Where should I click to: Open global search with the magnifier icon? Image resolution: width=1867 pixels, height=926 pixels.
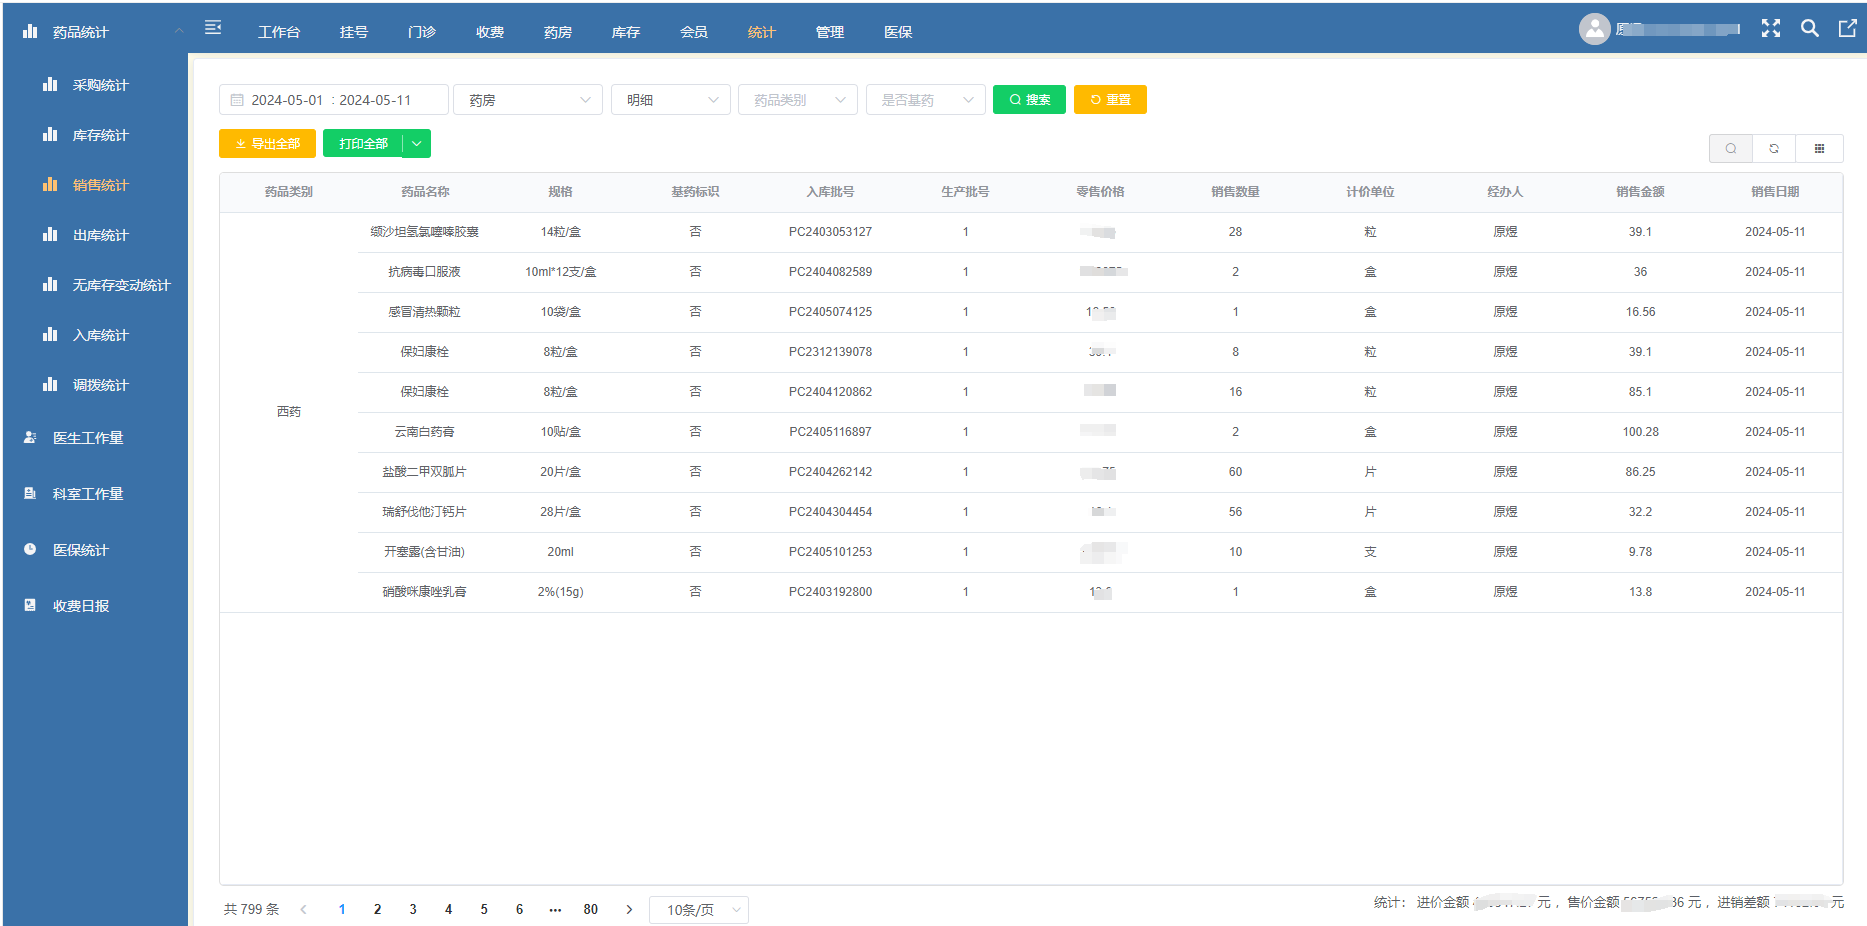[x=1809, y=28]
